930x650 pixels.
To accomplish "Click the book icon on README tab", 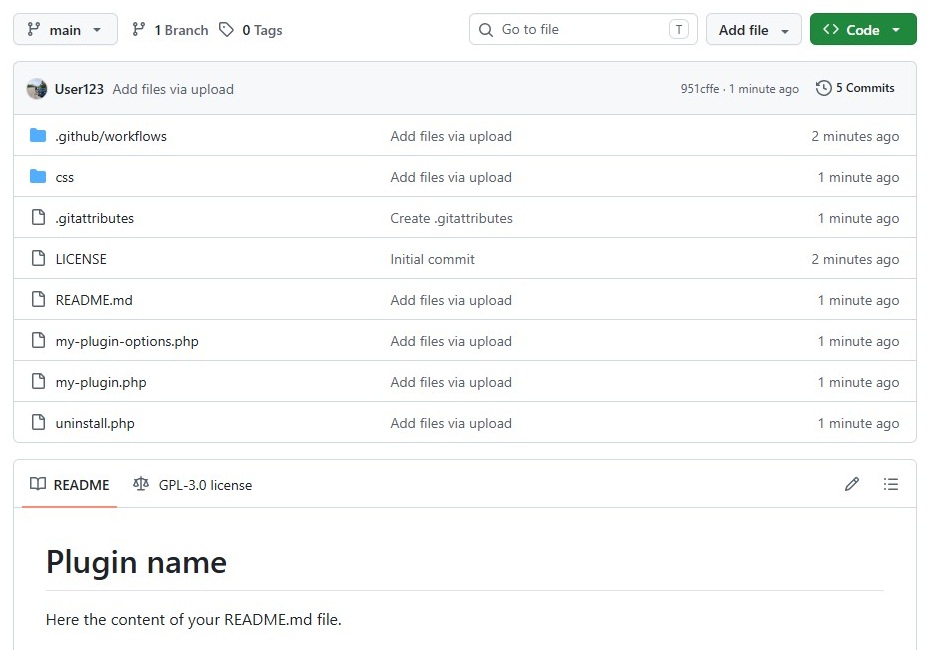I will [38, 484].
